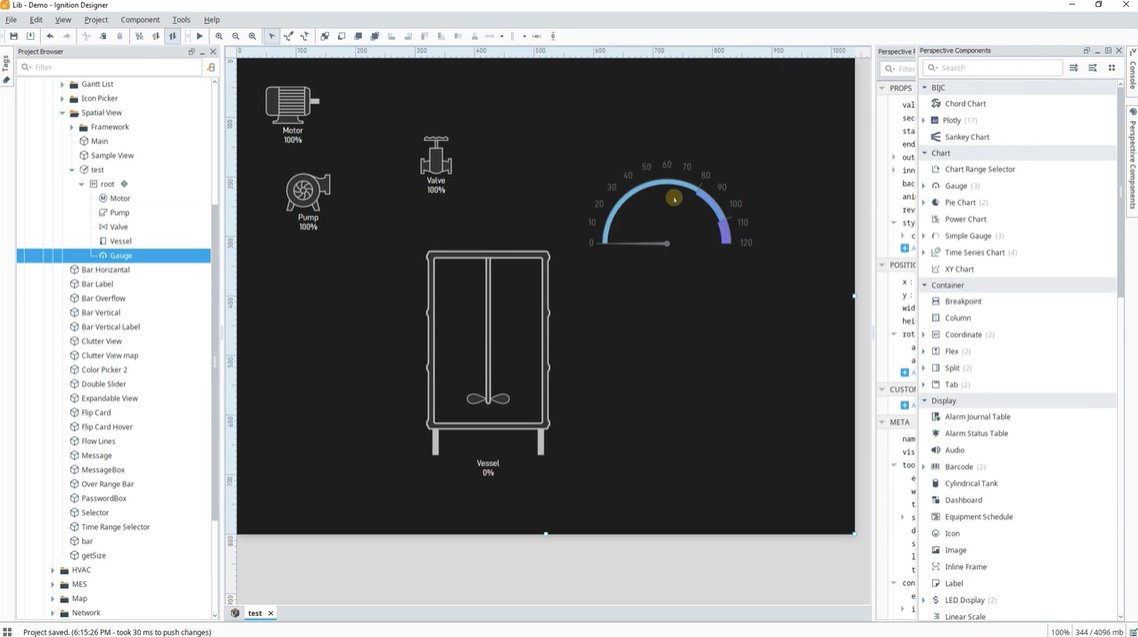Select the Equipment Schedule component

click(x=978, y=517)
